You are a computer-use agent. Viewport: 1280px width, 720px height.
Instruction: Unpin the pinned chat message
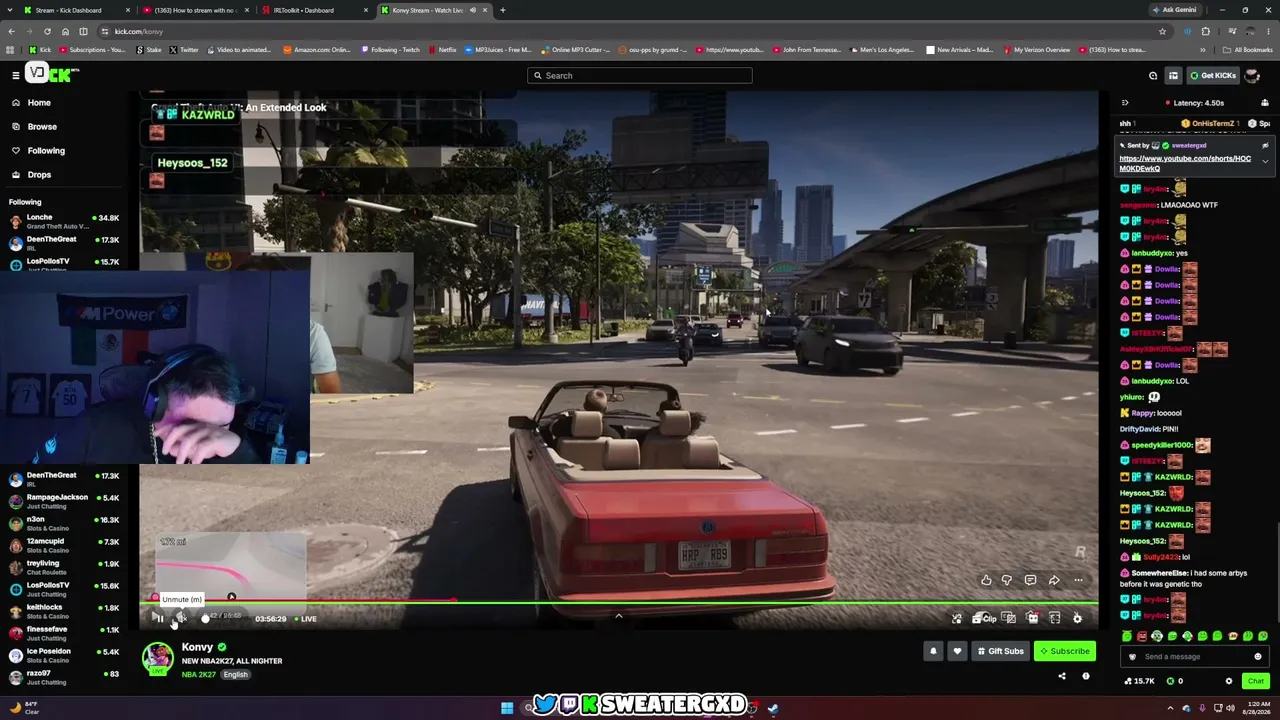pos(1265,145)
